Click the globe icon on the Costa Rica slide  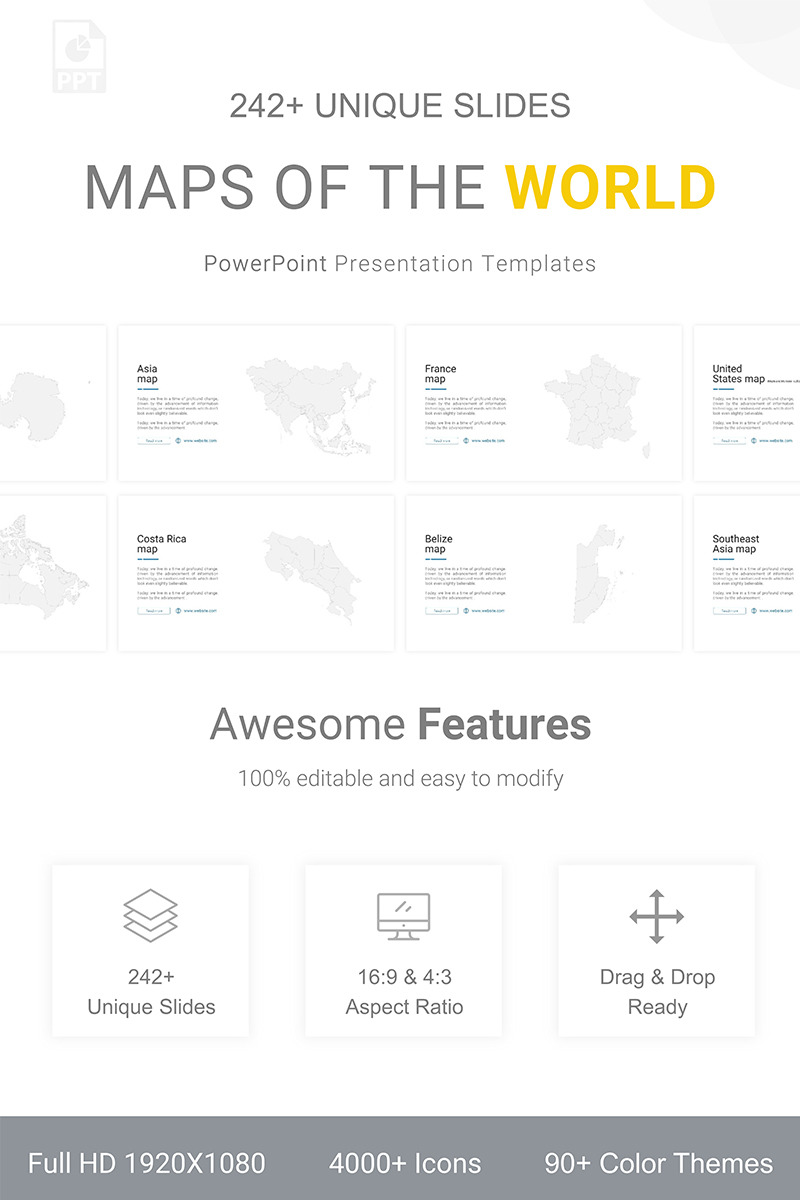[178, 610]
